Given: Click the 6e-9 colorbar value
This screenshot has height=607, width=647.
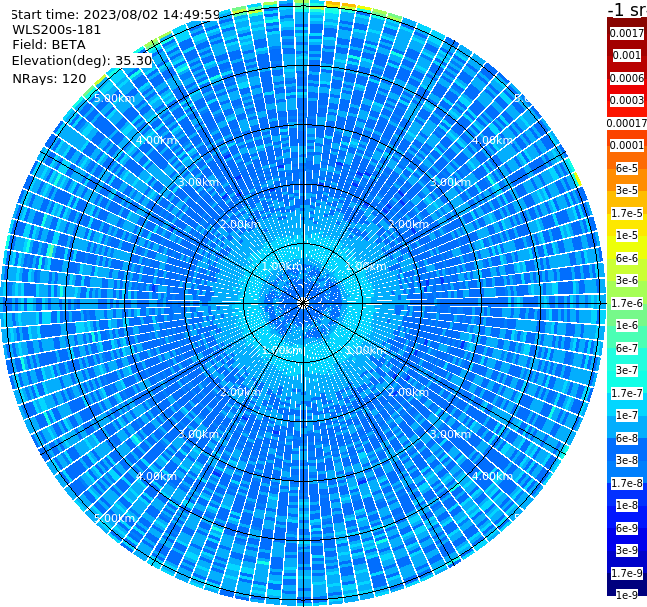Looking at the screenshot, I should click(x=627, y=528).
